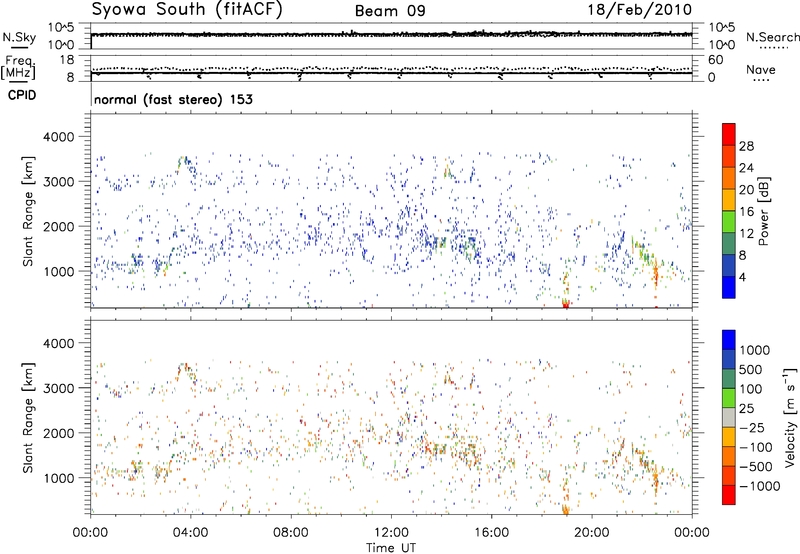Pick the teal 100–500 Velocity swatch
The image size is (800, 554).
pyautogui.click(x=729, y=379)
